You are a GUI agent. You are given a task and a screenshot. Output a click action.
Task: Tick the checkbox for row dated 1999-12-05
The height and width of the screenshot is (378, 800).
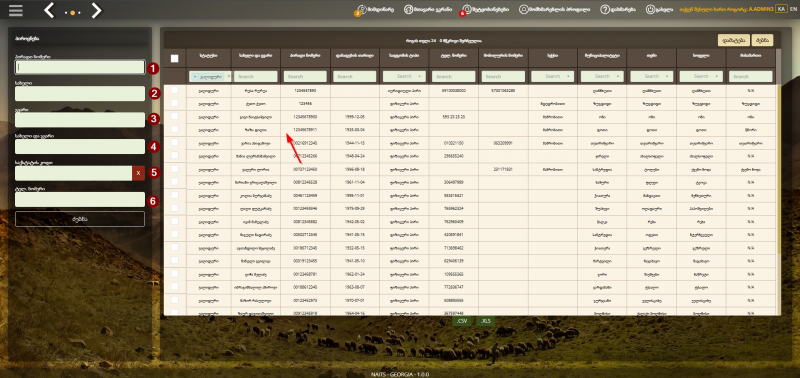[x=174, y=116]
